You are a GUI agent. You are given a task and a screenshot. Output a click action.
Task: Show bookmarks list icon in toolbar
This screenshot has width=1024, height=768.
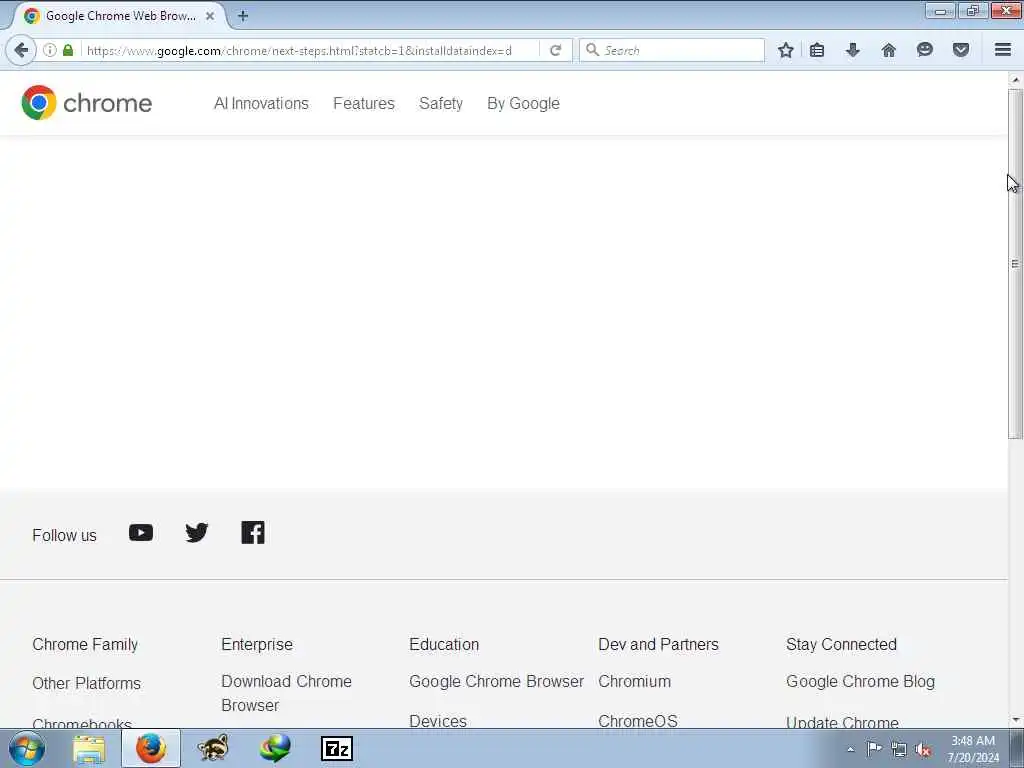click(x=817, y=50)
